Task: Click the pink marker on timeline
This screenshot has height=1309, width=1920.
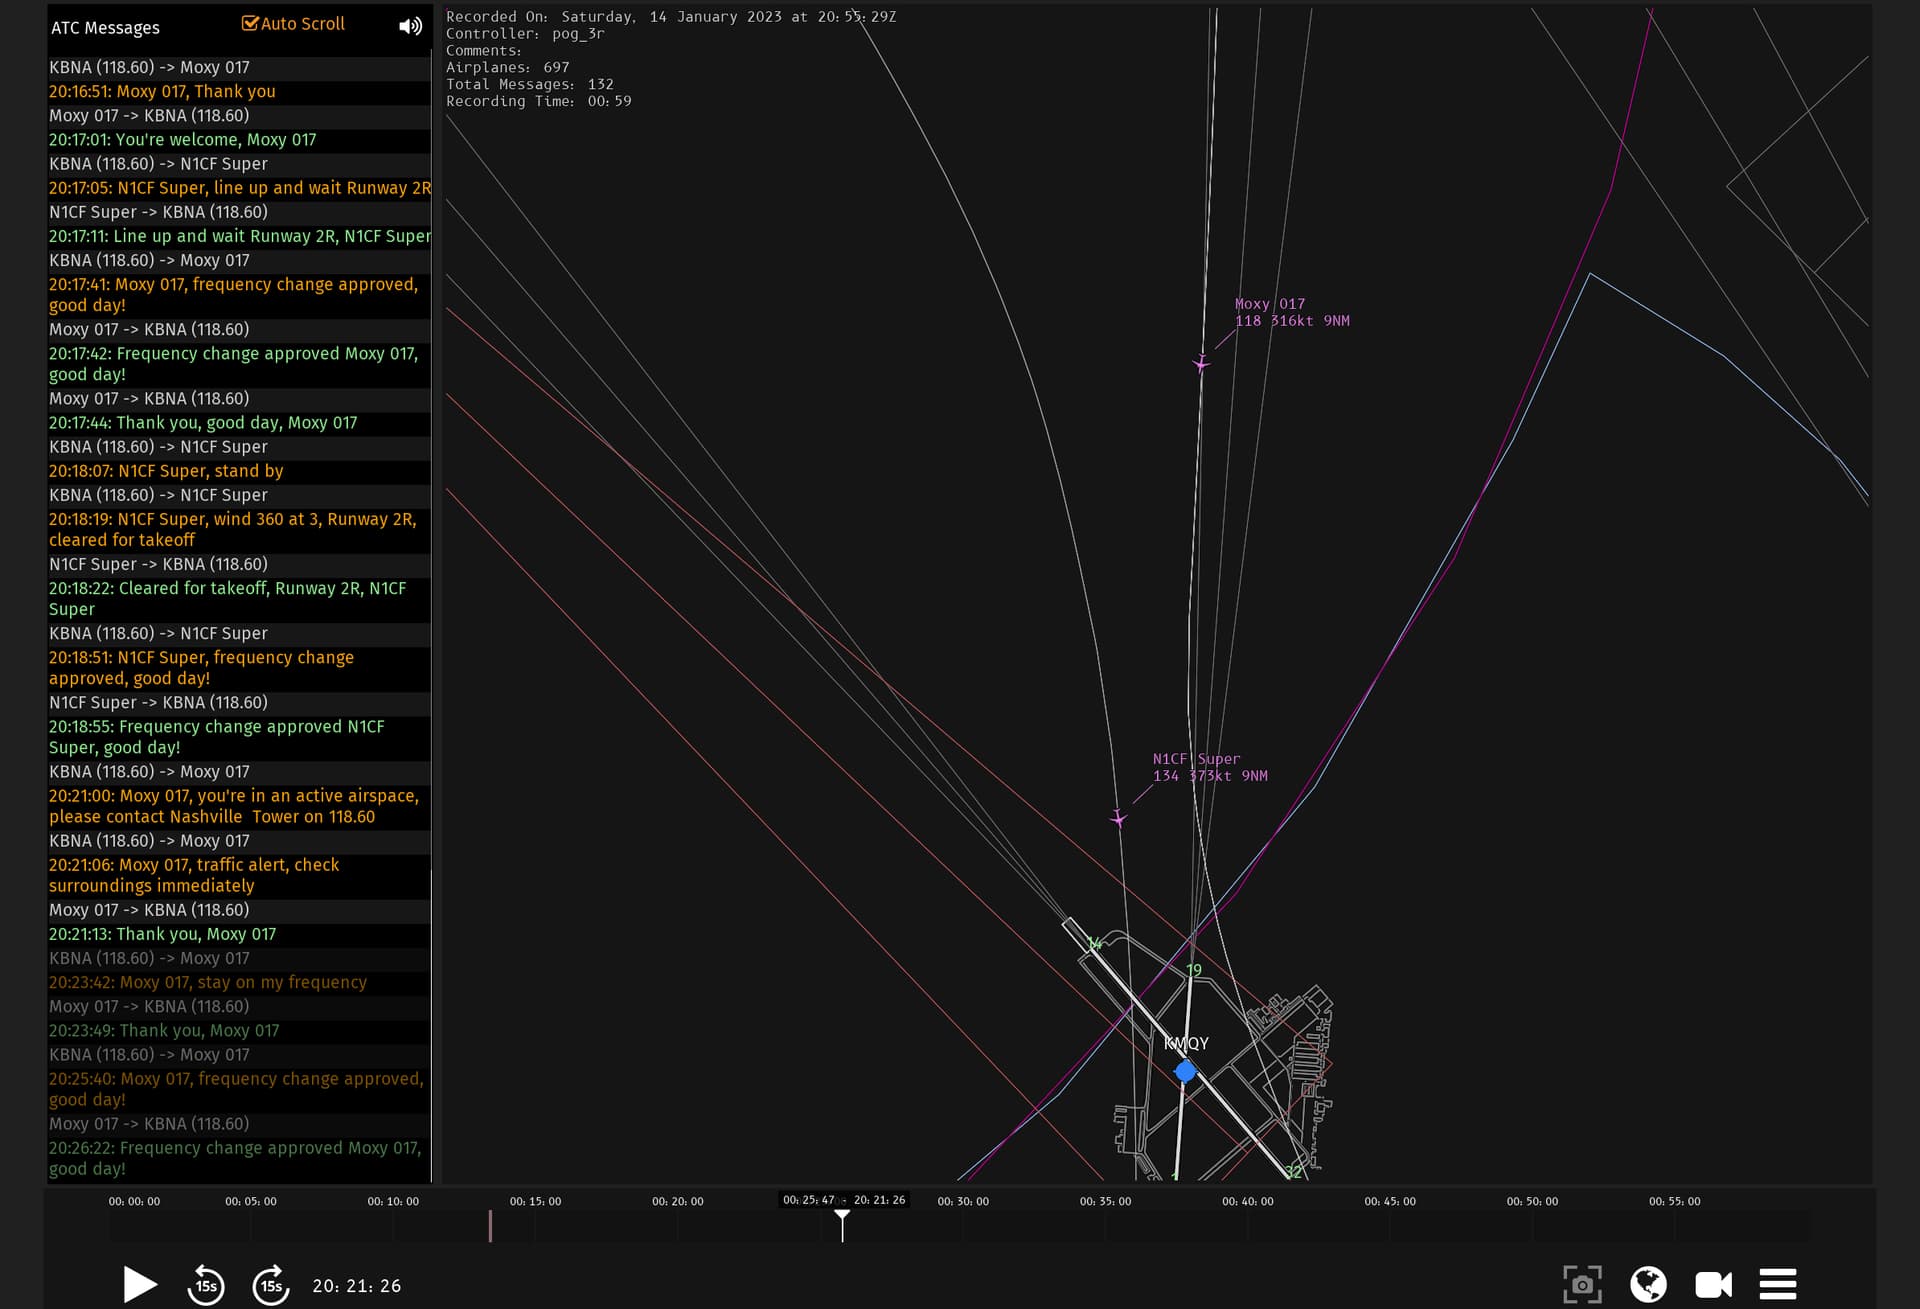Action: pos(490,1226)
